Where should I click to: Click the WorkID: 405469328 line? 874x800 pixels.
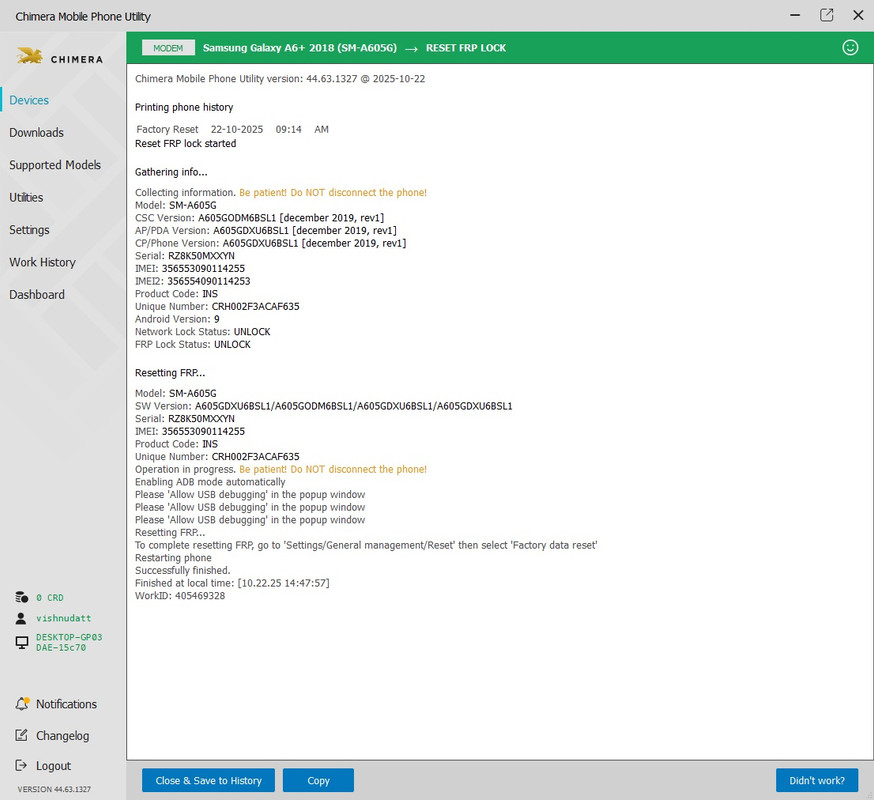pyautogui.click(x=180, y=596)
